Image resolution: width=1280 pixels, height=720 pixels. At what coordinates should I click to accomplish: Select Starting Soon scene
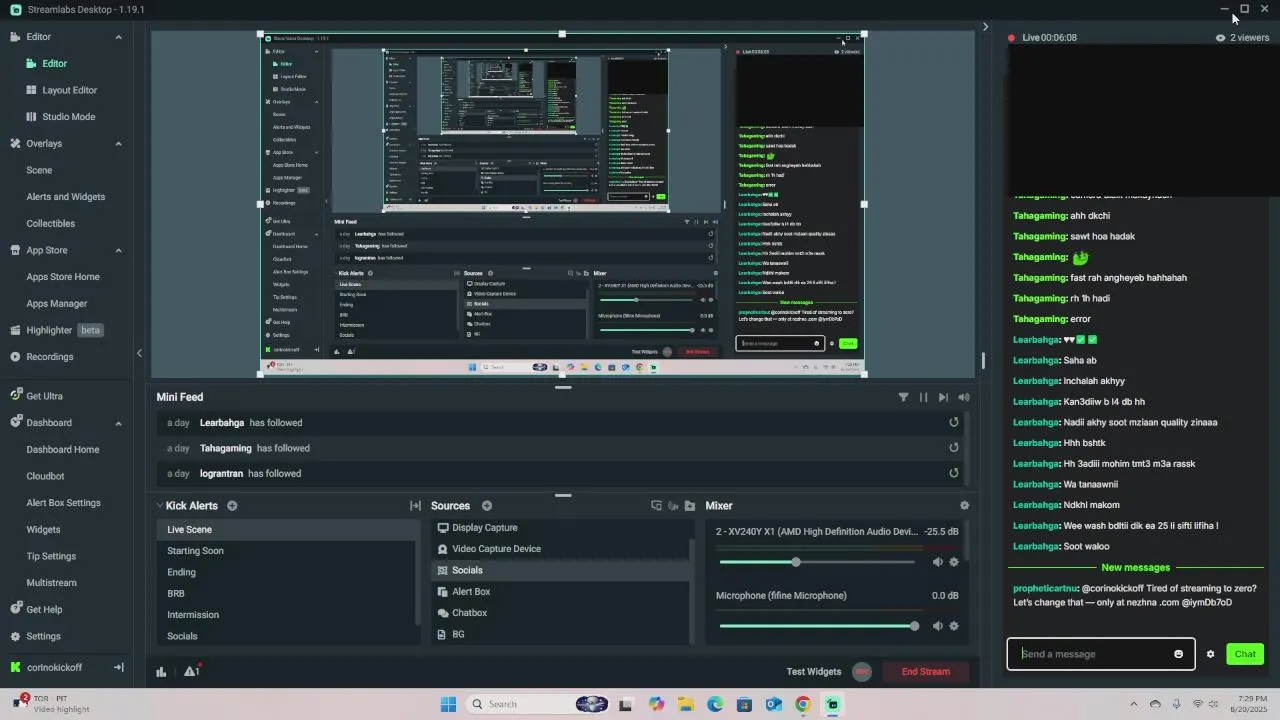tap(287, 551)
